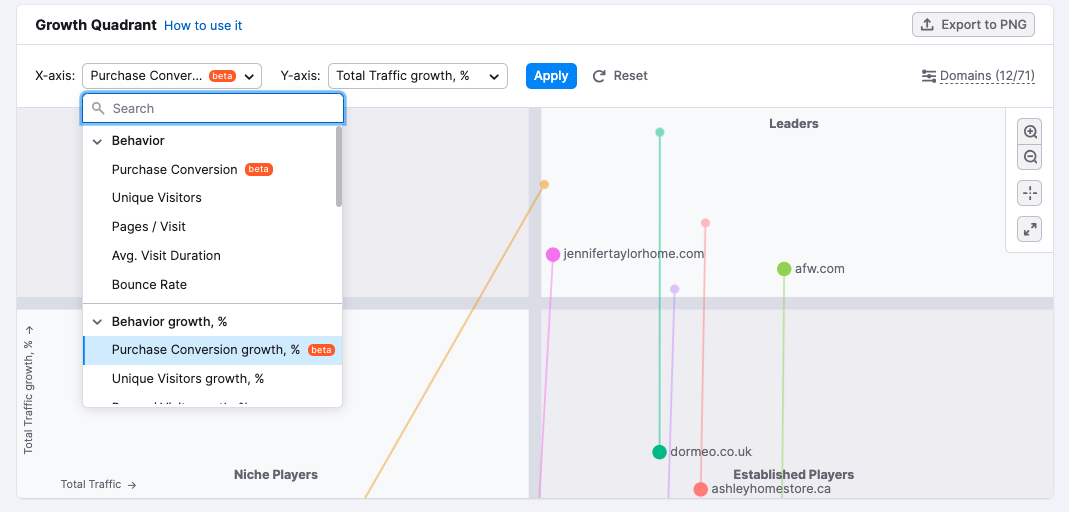Click the zoom out magnifier icon
Viewport: 1069px width, 512px height.
pos(1030,157)
